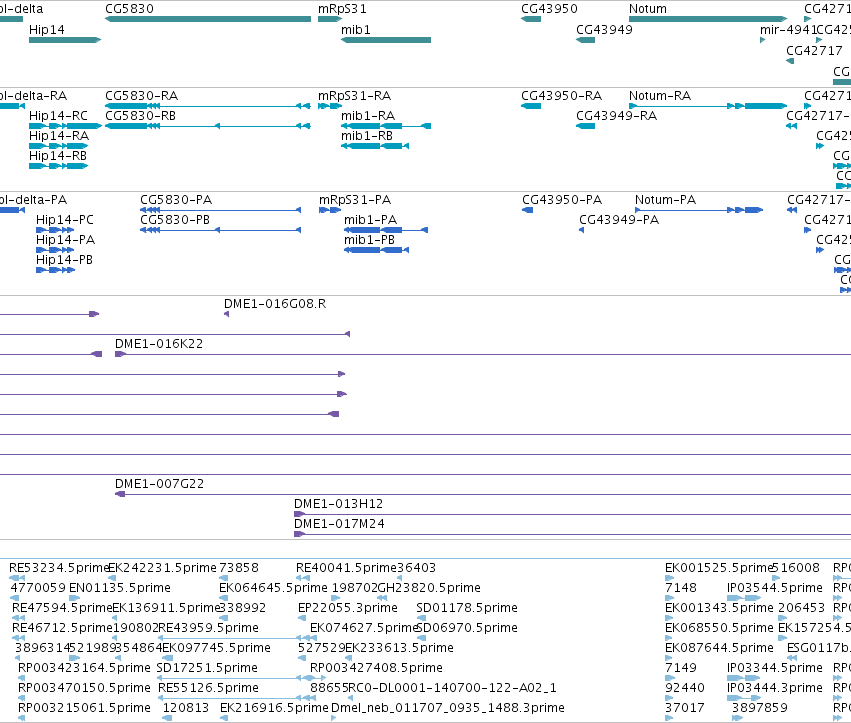Click the RP003215061.5prime EST label
Viewport: 851px width, 723px height.
(84, 708)
